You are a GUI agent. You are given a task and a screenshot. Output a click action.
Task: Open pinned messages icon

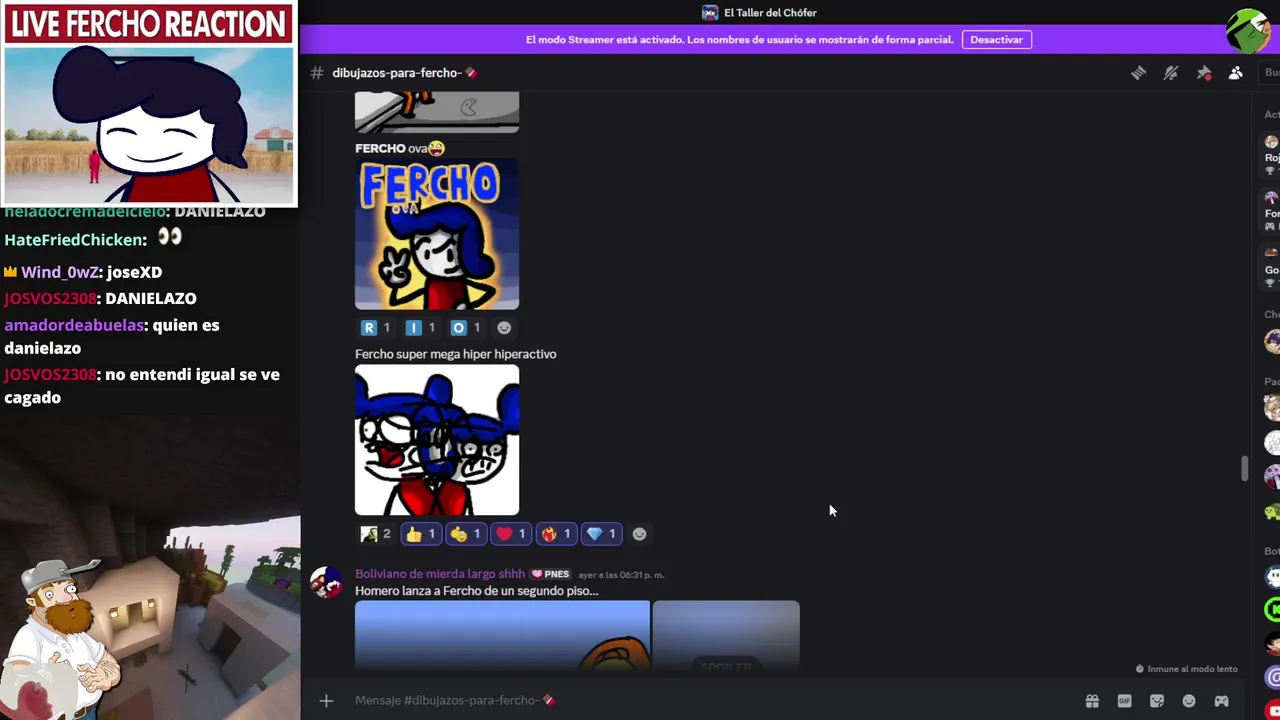tap(1204, 73)
